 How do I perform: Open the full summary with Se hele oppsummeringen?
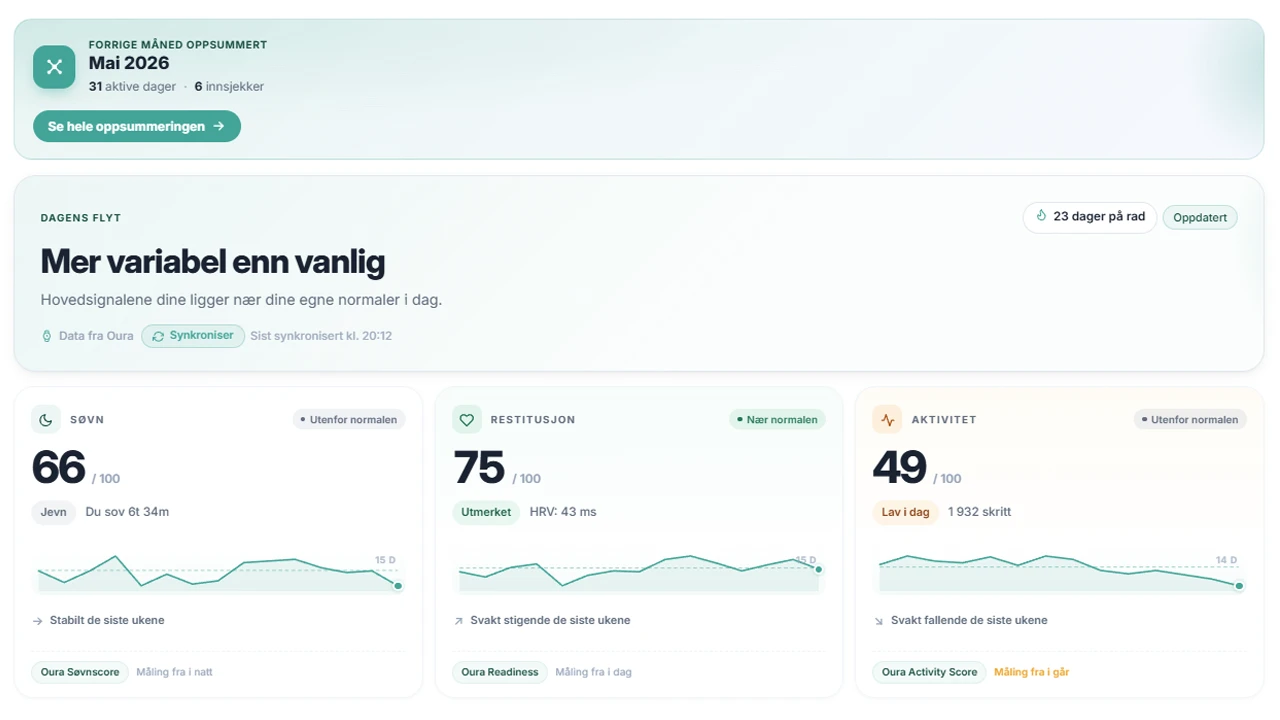tap(137, 126)
